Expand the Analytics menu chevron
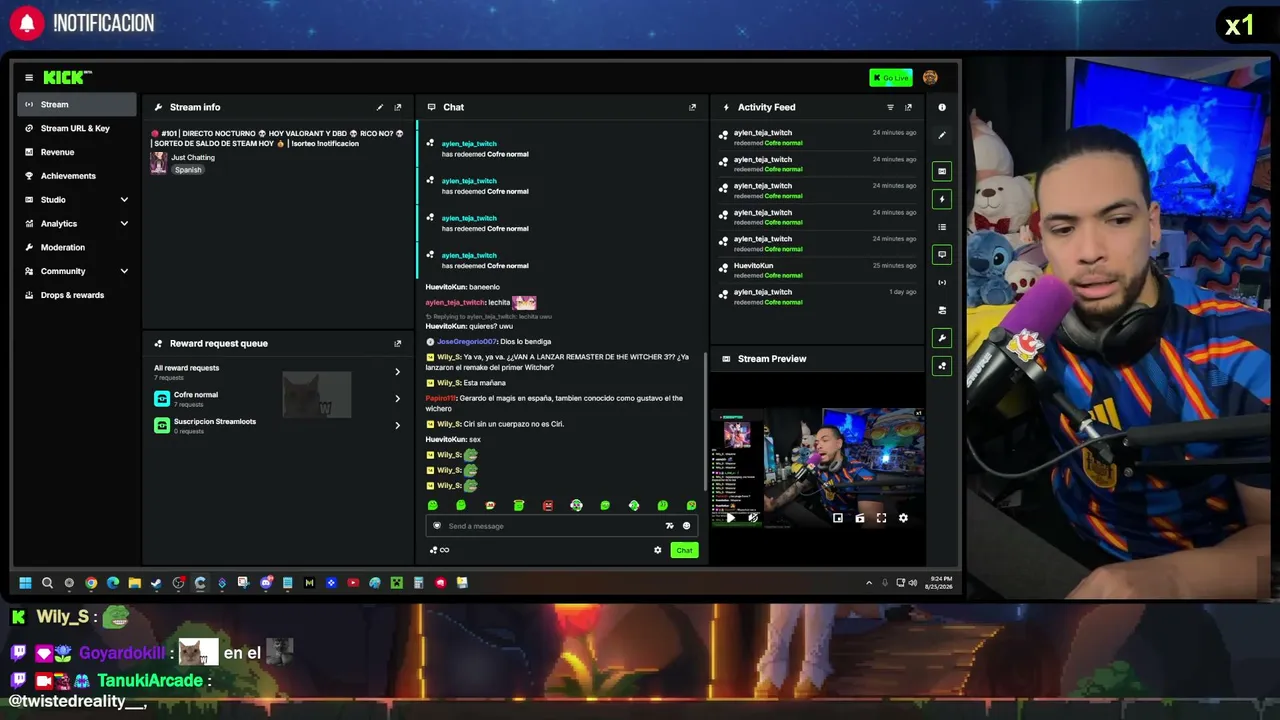The width and height of the screenshot is (1280, 720). 124,224
